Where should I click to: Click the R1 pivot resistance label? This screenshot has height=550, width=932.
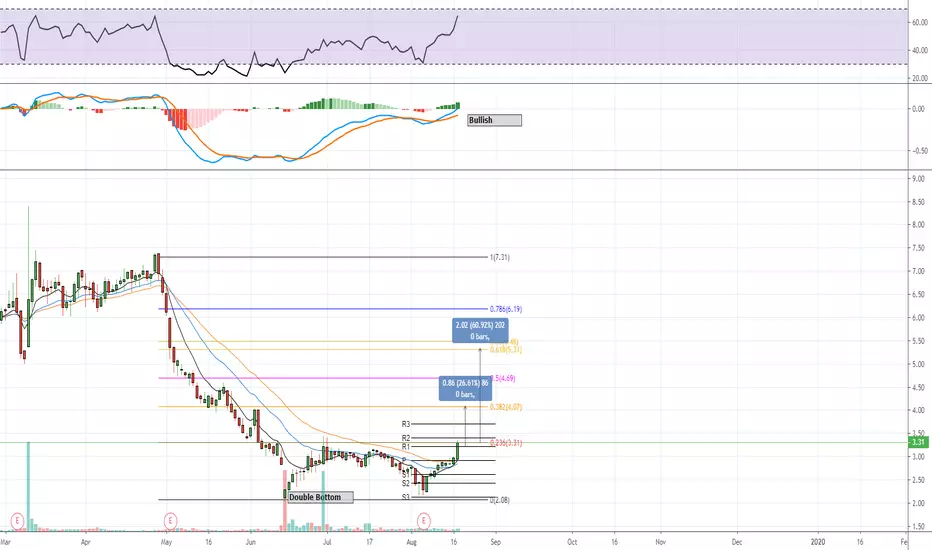(406, 447)
